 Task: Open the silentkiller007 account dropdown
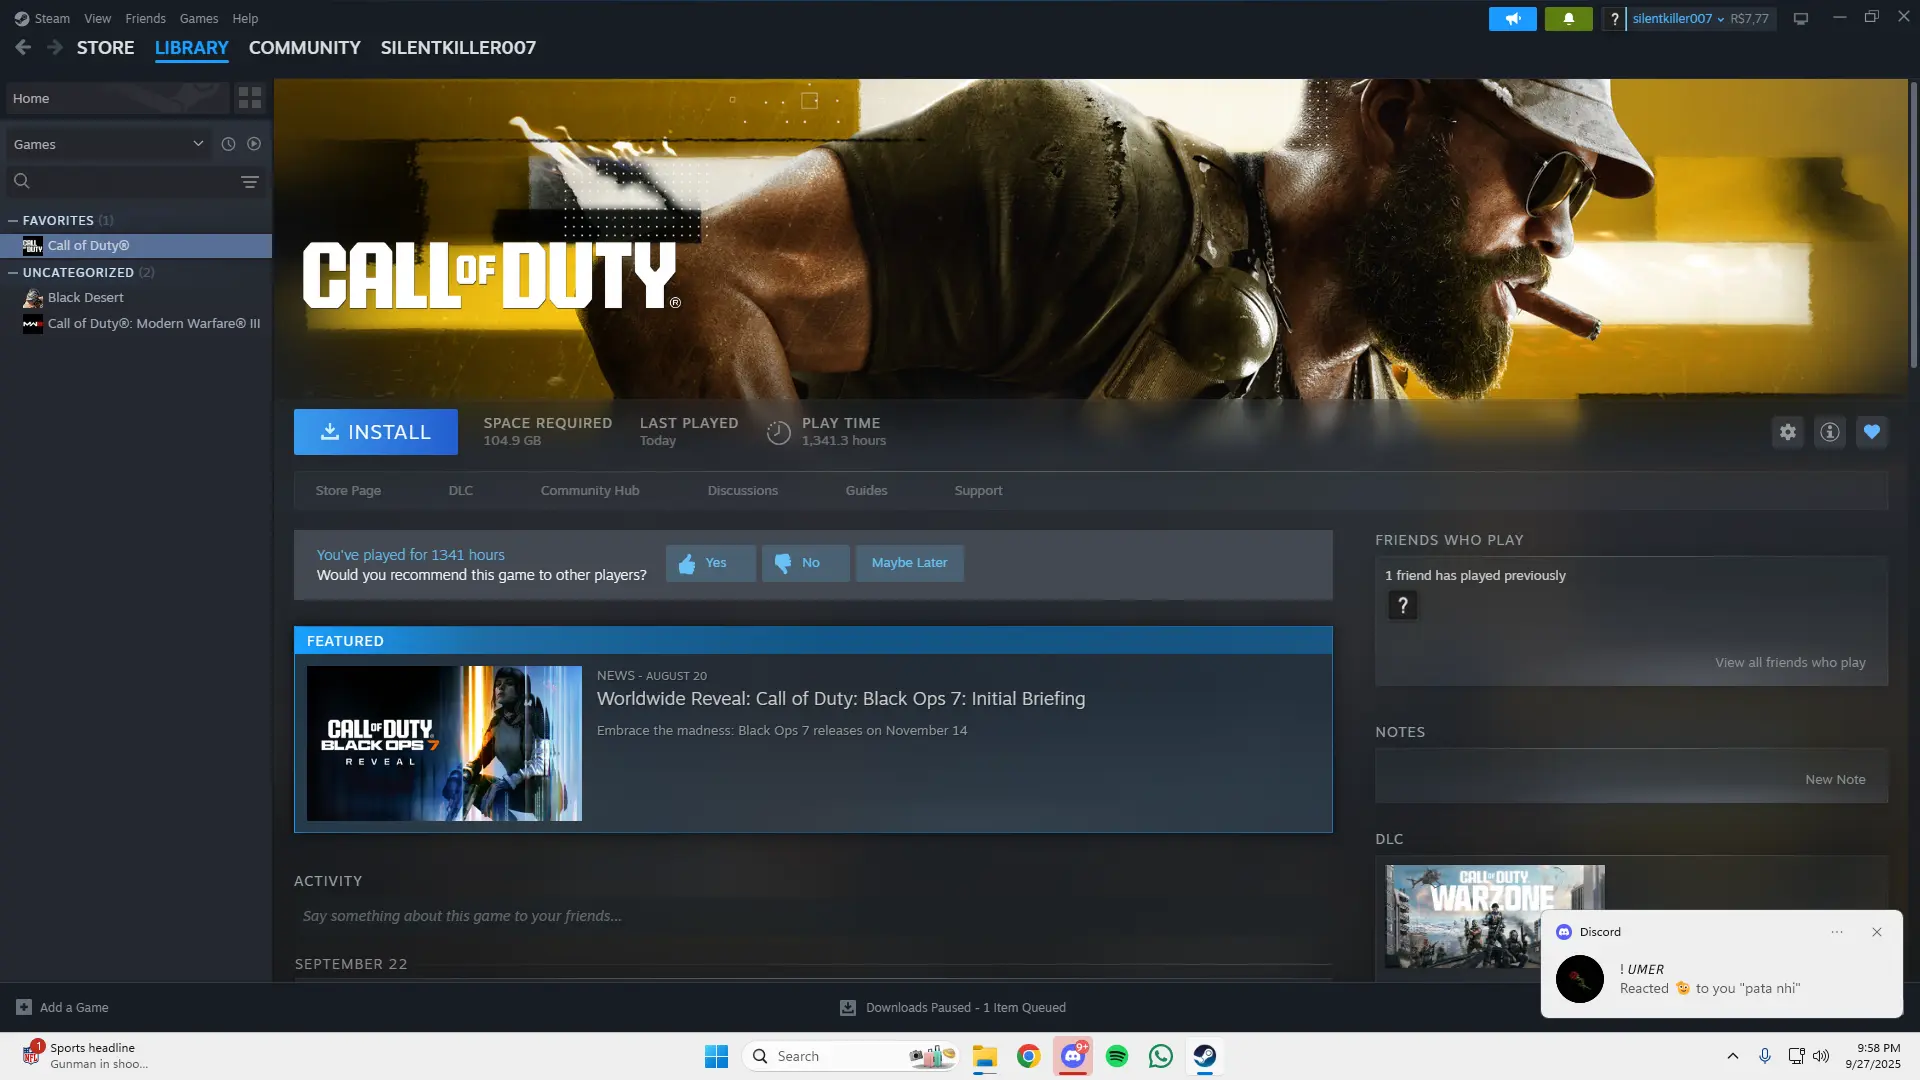tap(1678, 19)
